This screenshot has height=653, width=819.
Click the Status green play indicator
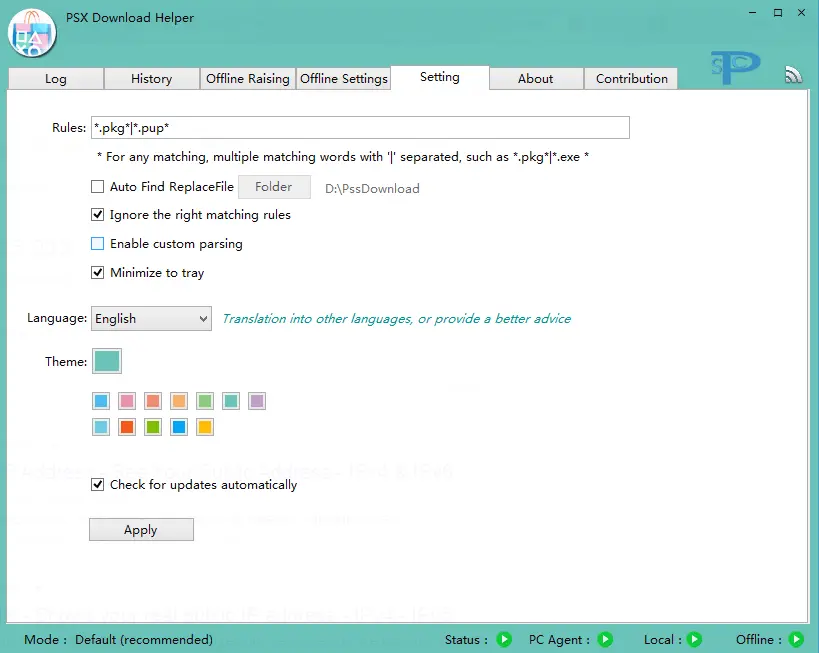tap(504, 639)
